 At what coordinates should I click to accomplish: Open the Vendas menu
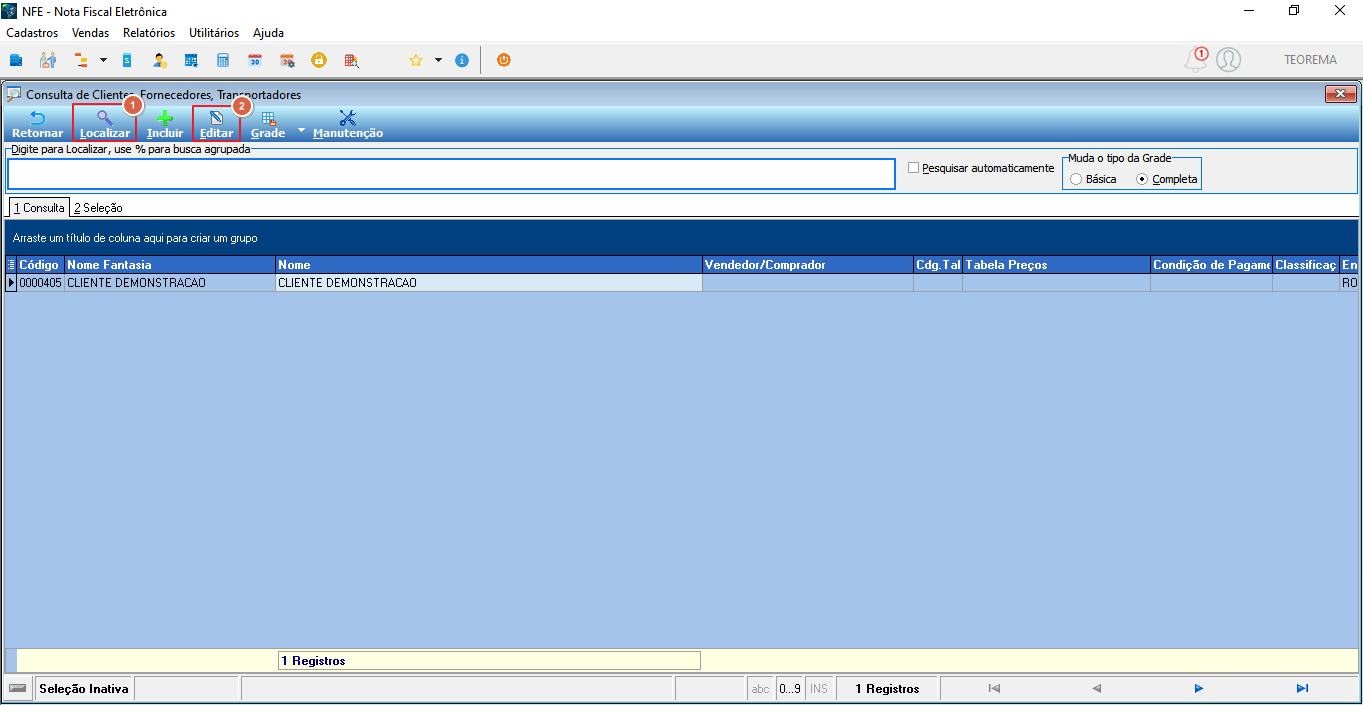91,33
